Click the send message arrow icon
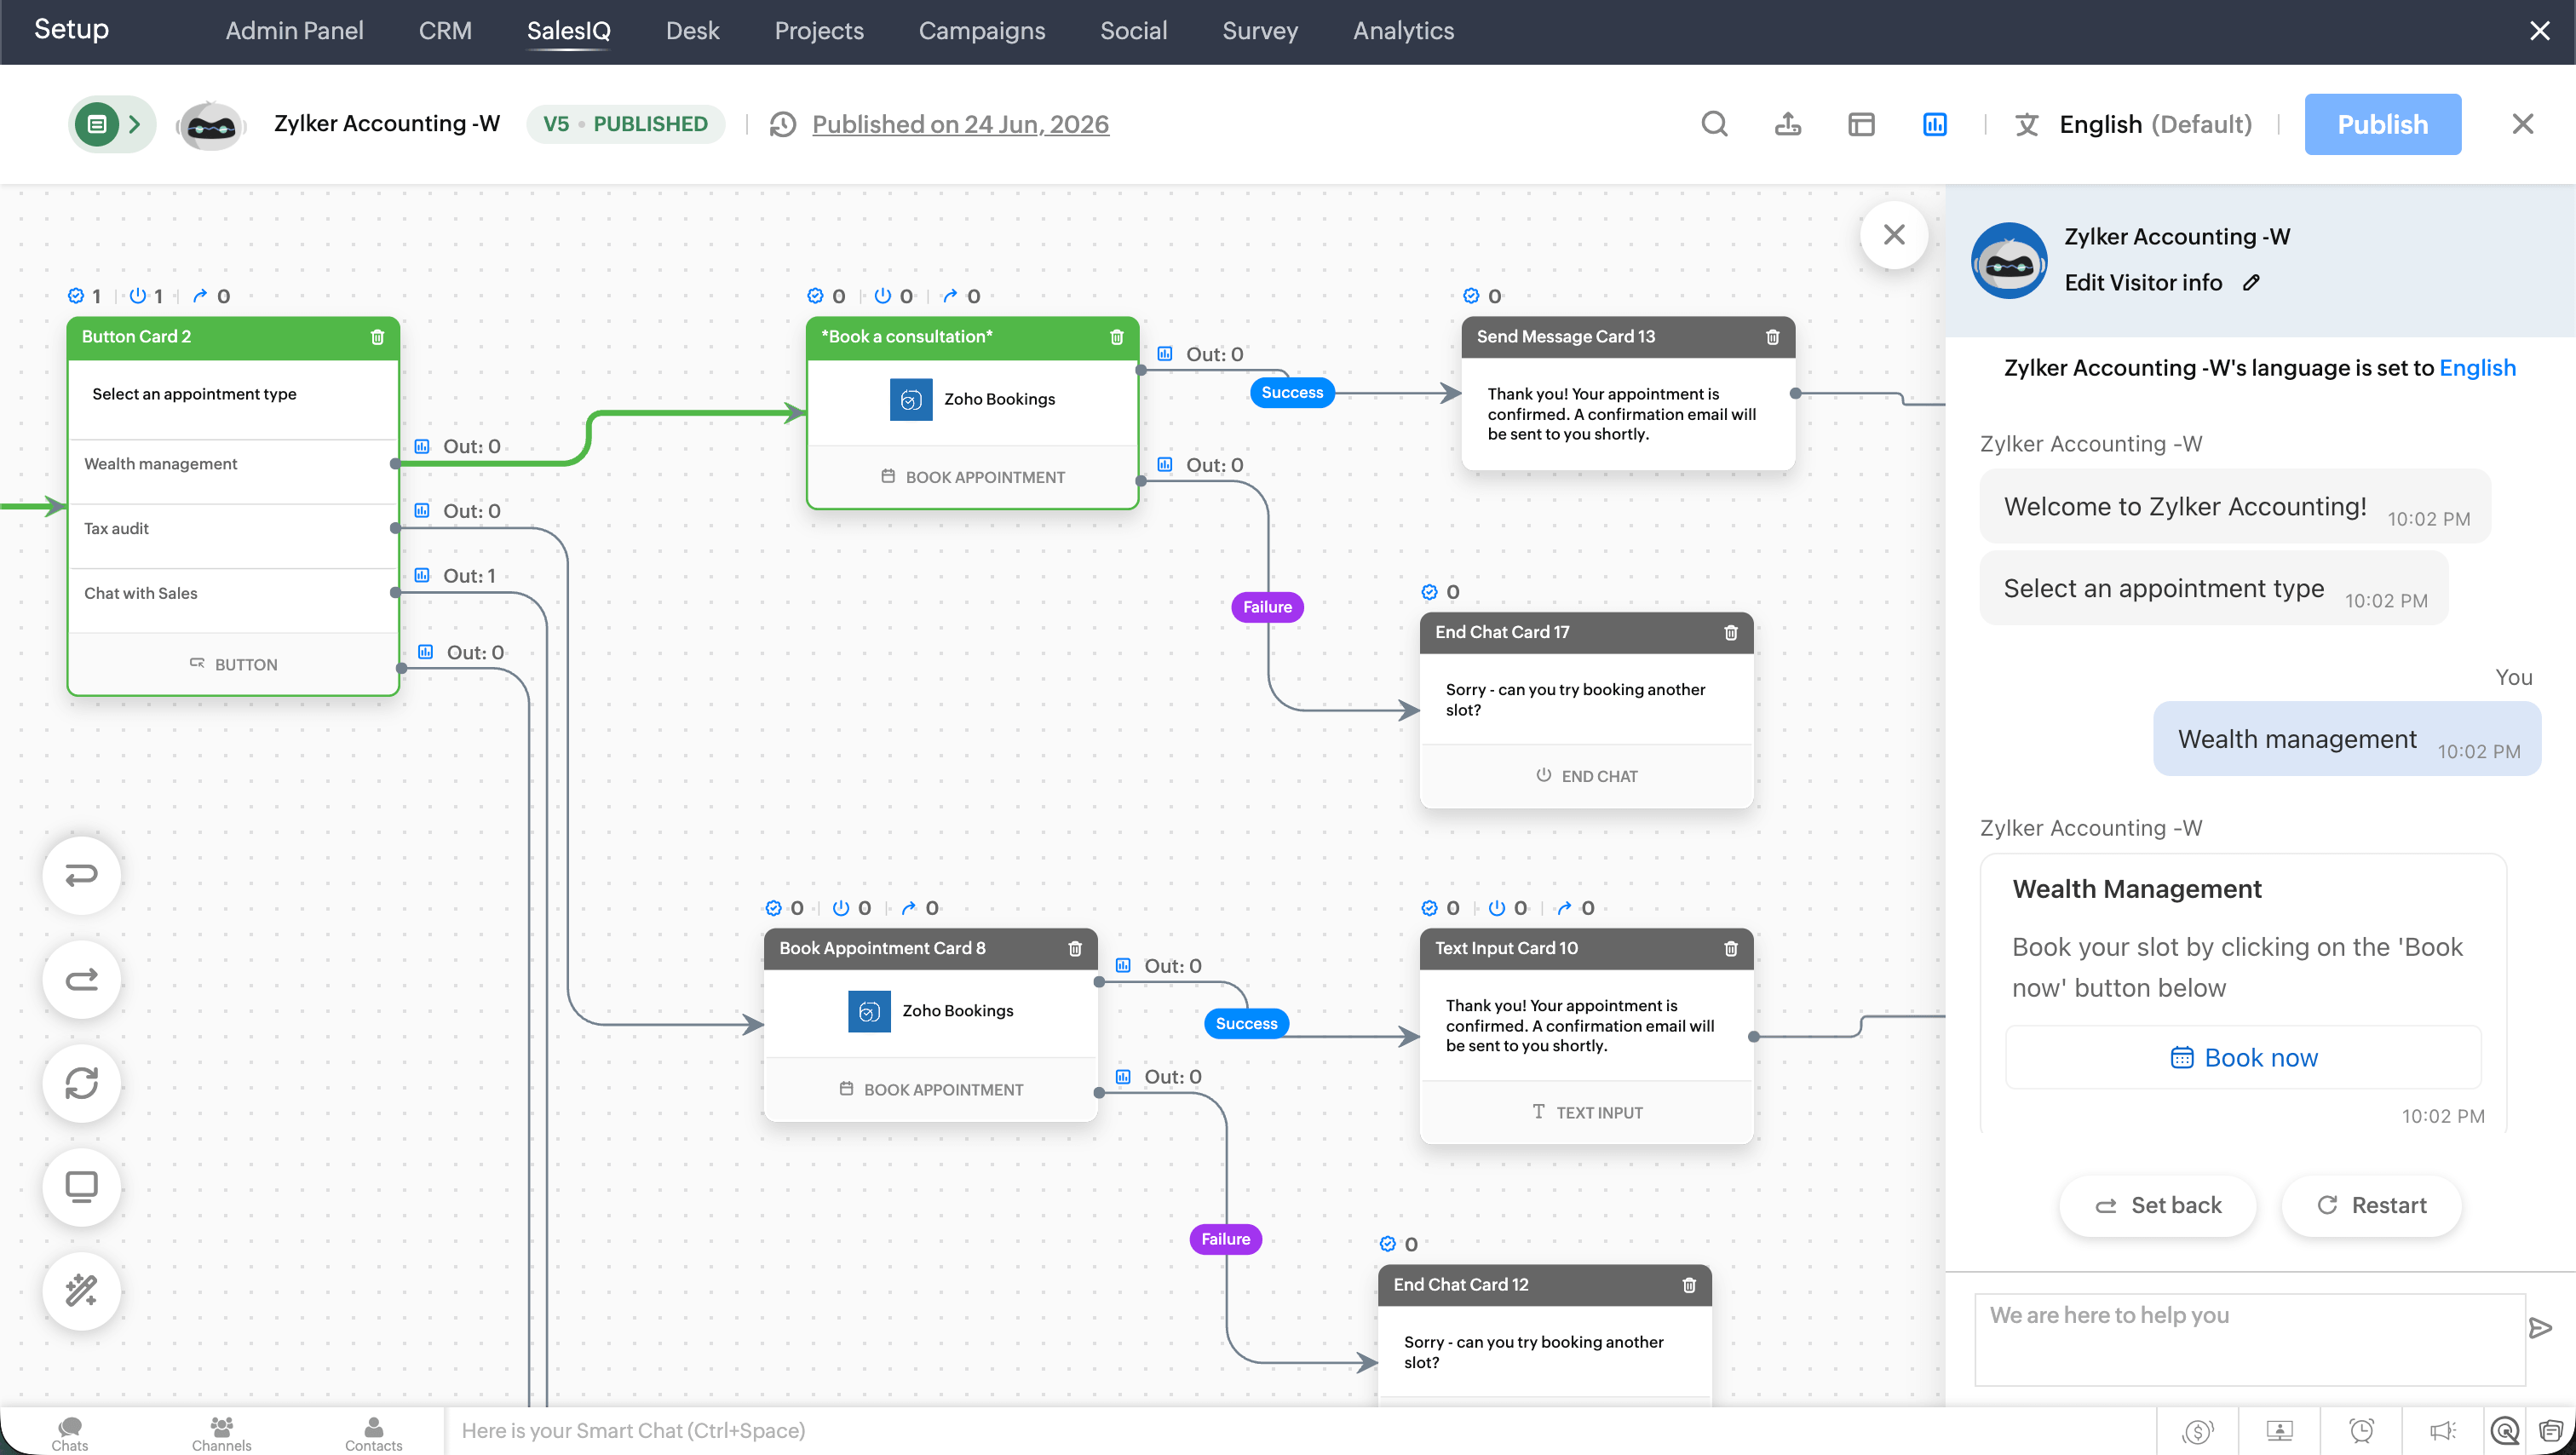Image resolution: width=2576 pixels, height=1455 pixels. click(x=2540, y=1328)
